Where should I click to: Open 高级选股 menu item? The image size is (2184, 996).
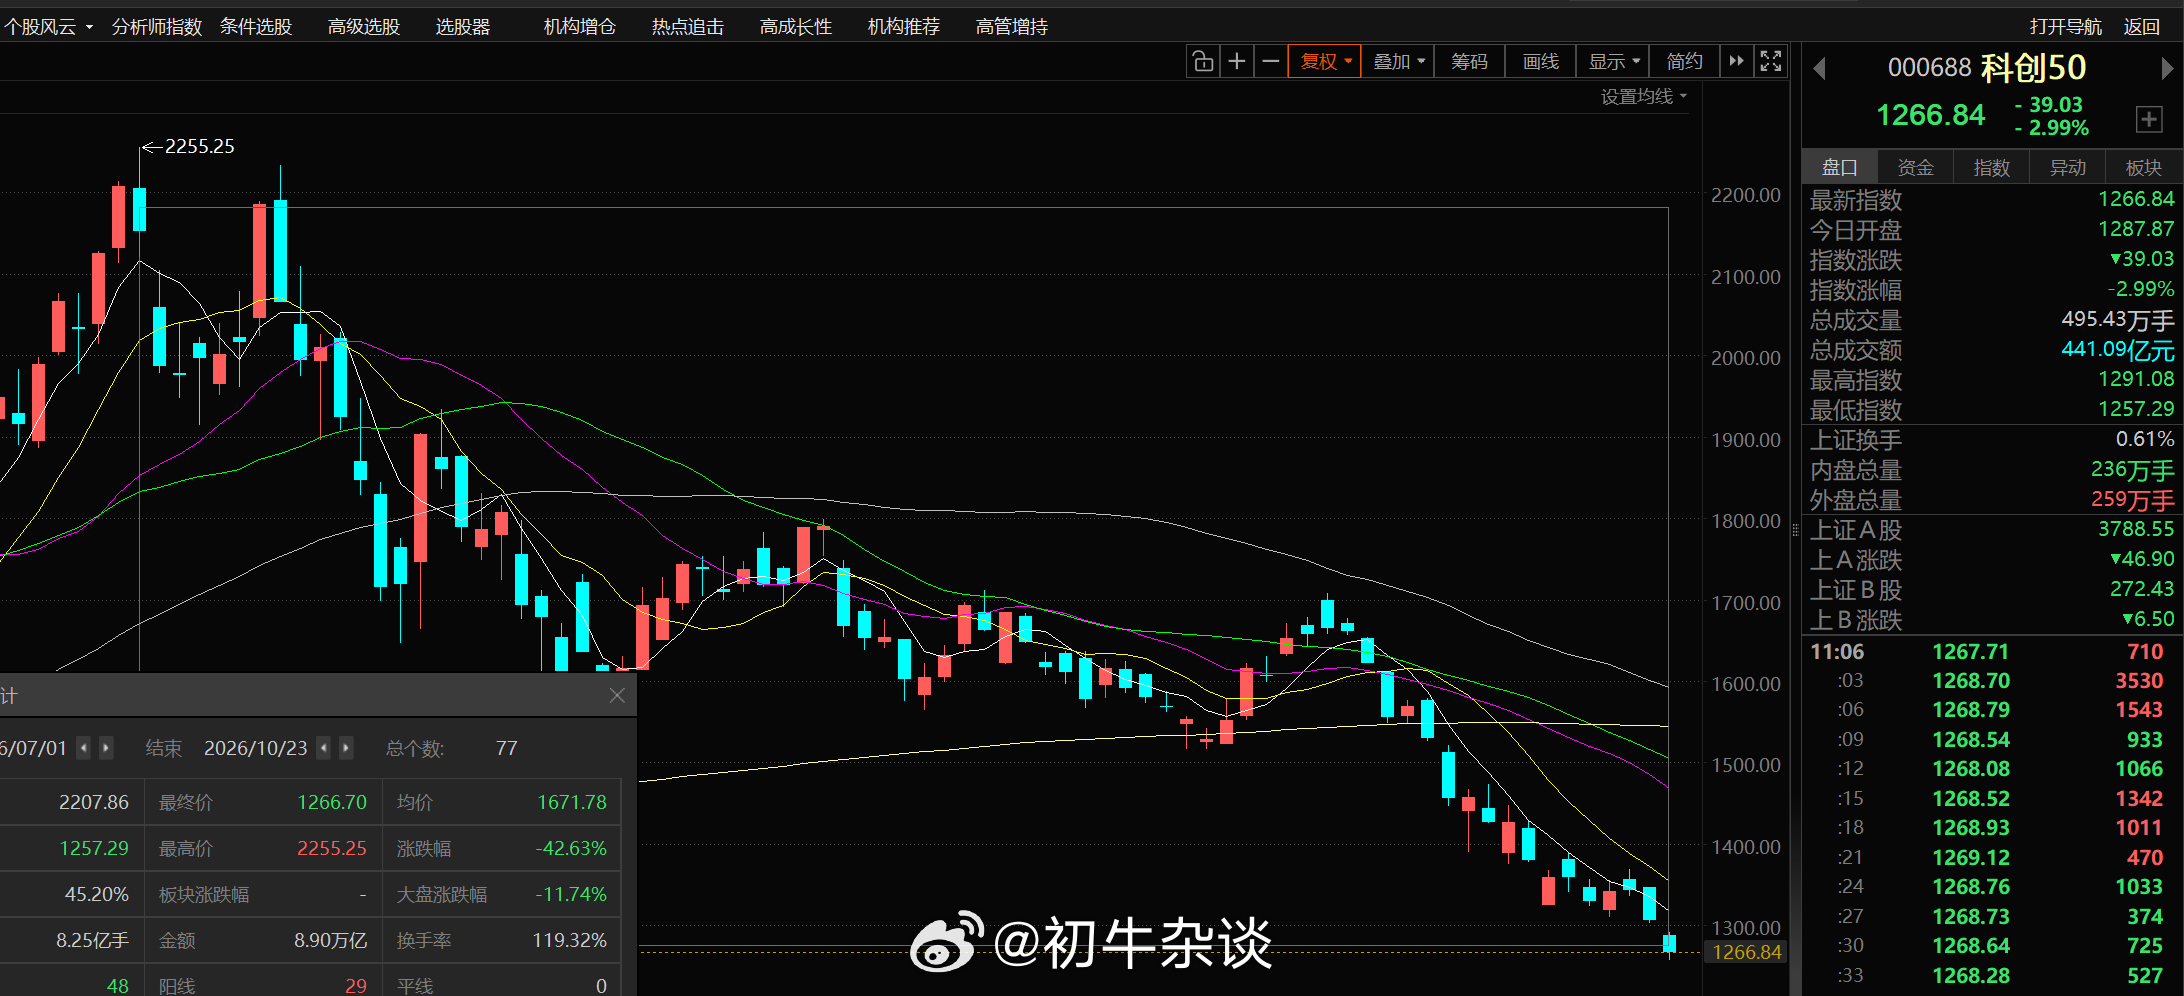[x=364, y=27]
